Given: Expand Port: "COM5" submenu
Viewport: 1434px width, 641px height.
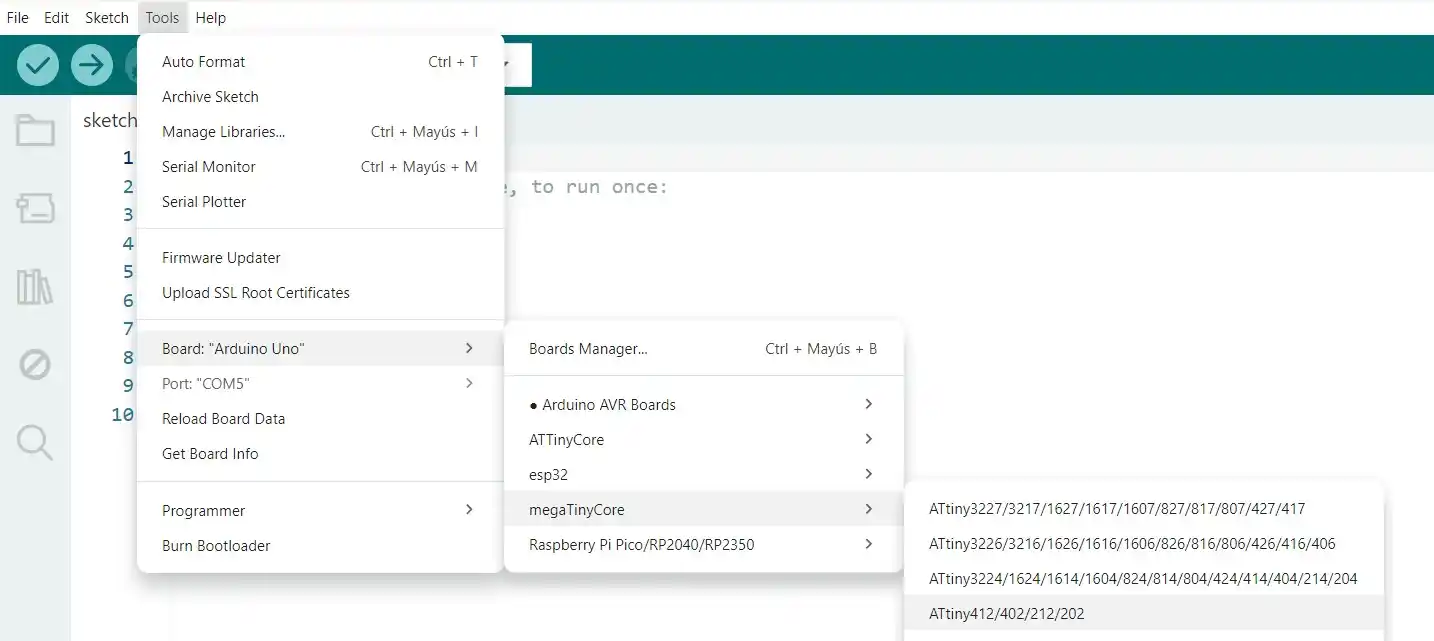Looking at the screenshot, I should pyautogui.click(x=320, y=384).
